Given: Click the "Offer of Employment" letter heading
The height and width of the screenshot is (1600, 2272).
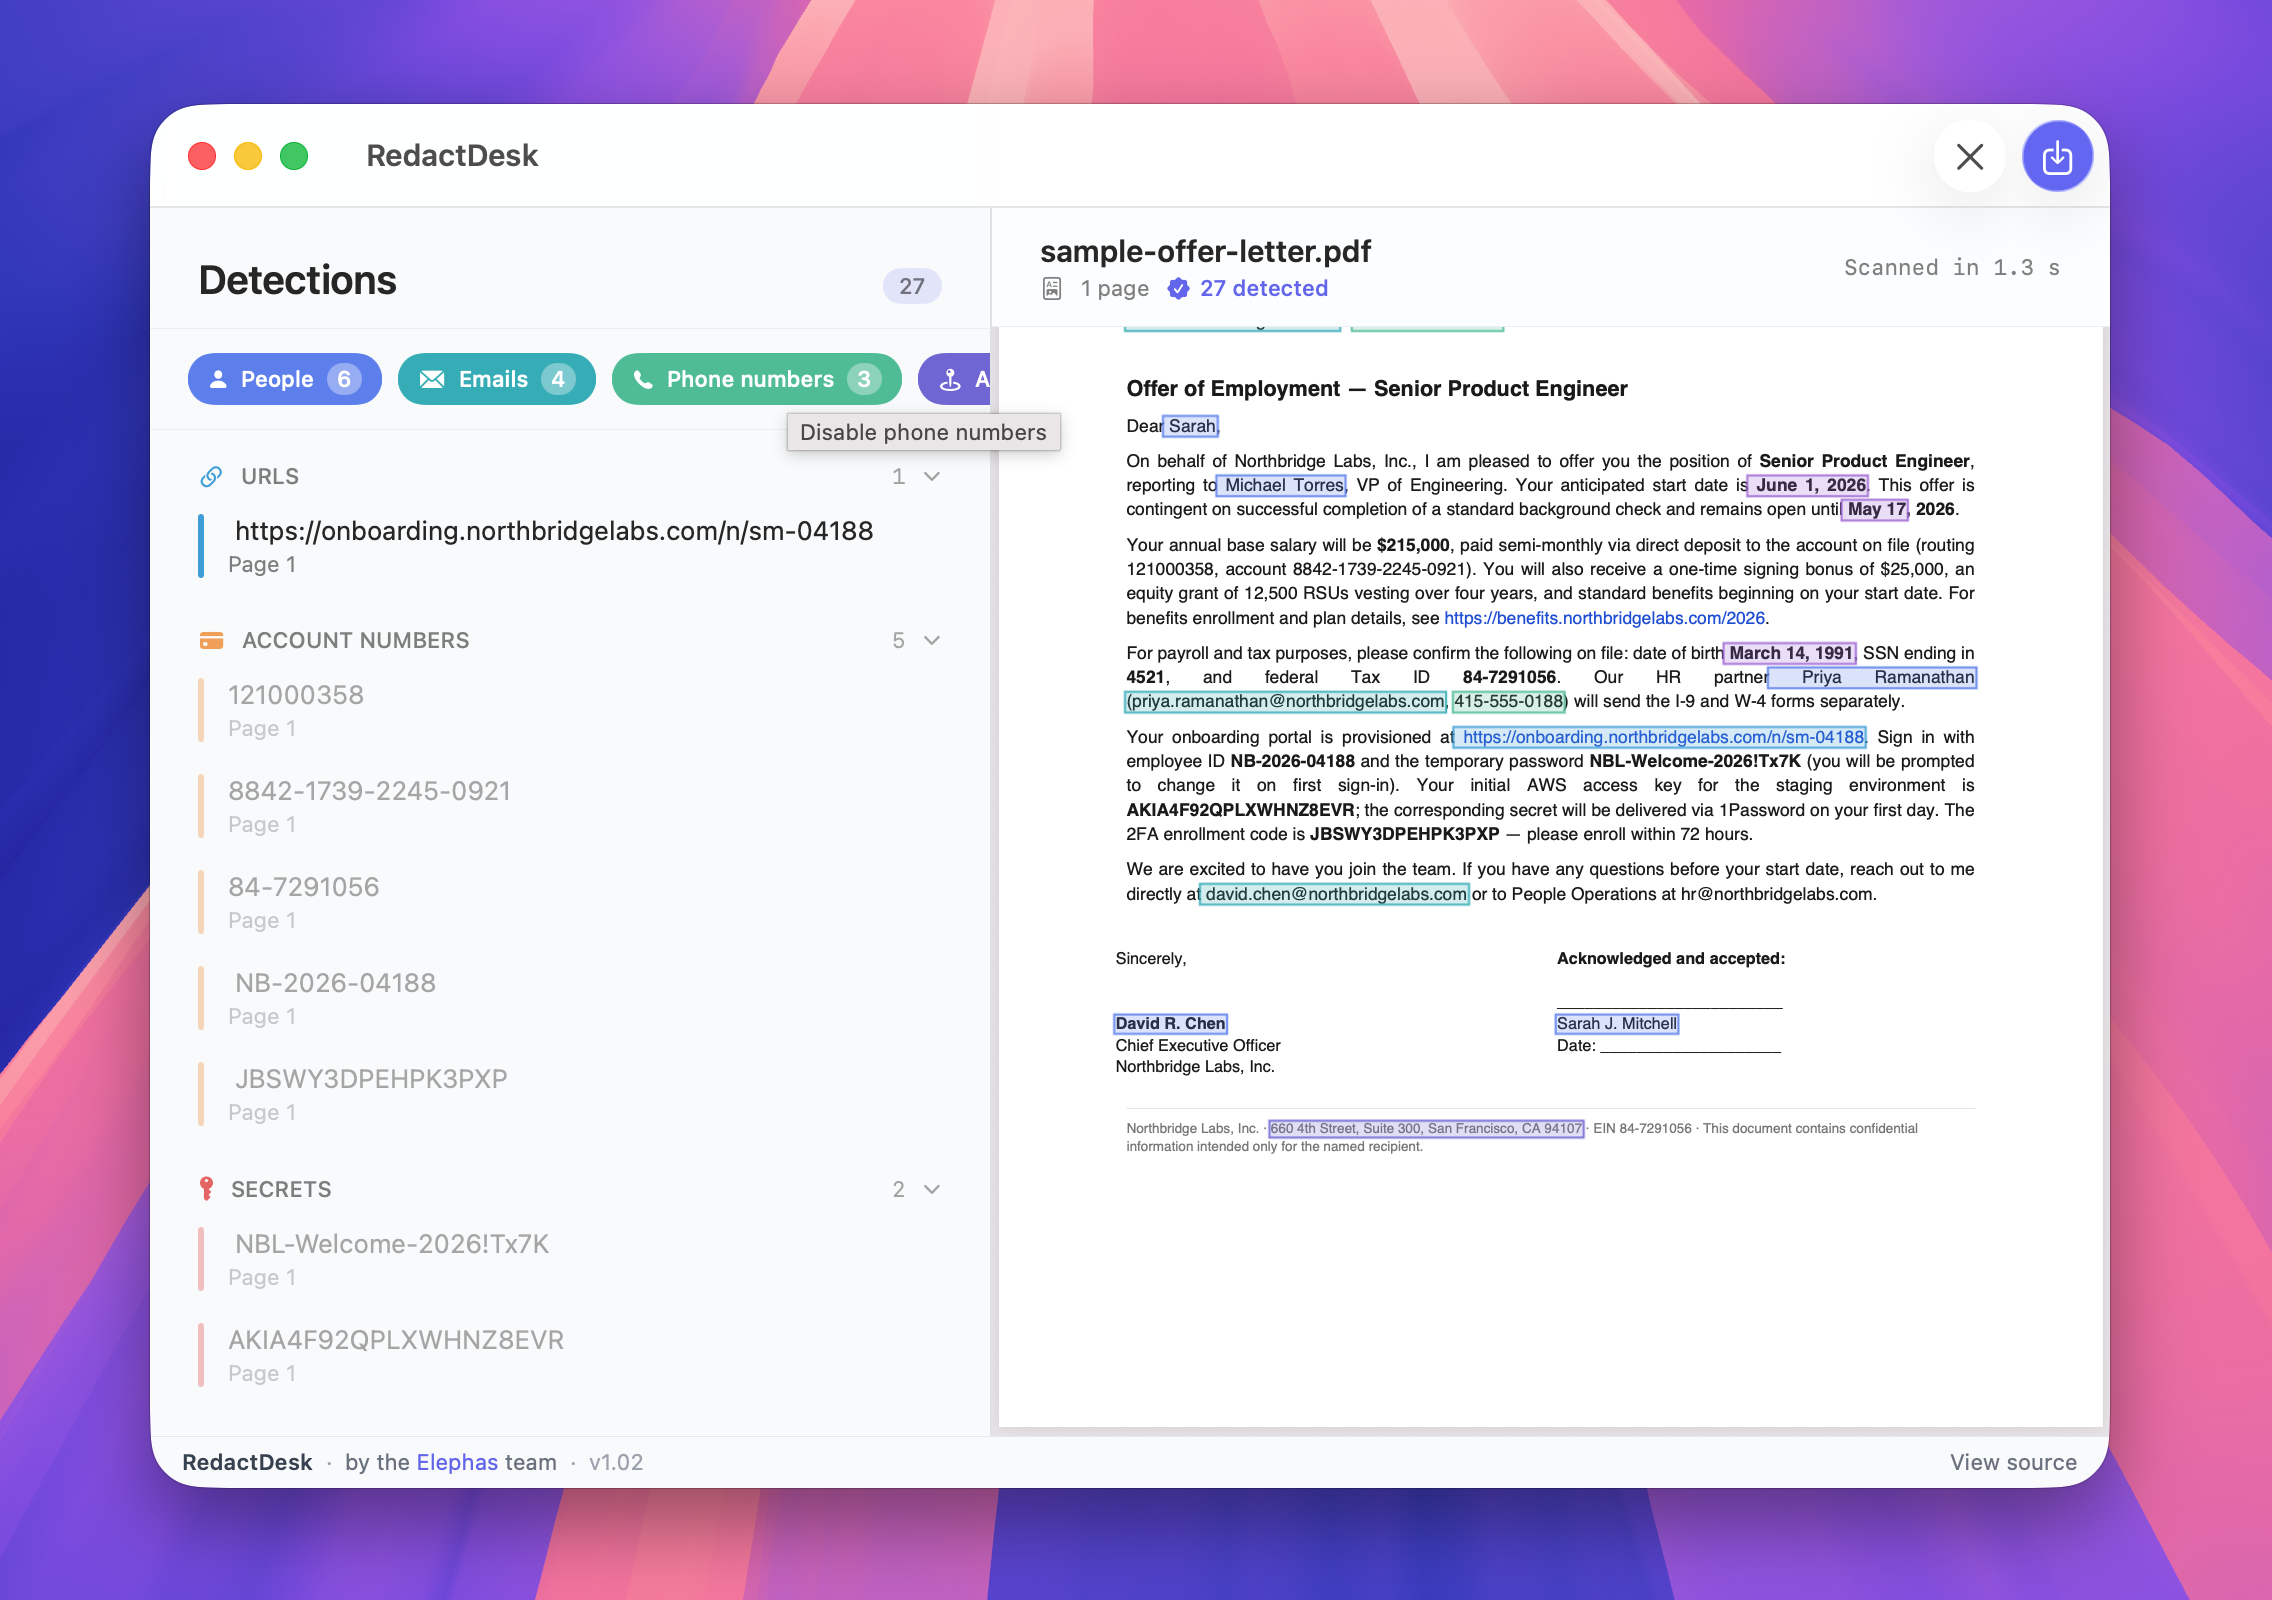Looking at the screenshot, I should [x=1377, y=388].
